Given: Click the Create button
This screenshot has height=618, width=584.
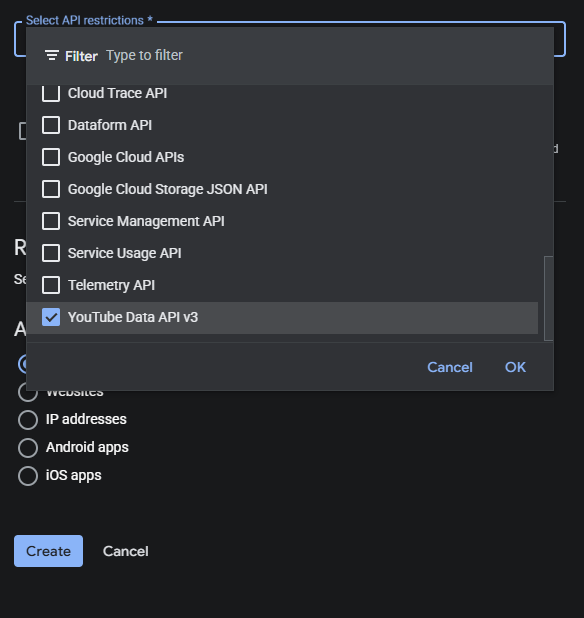Looking at the screenshot, I should 48,551.
